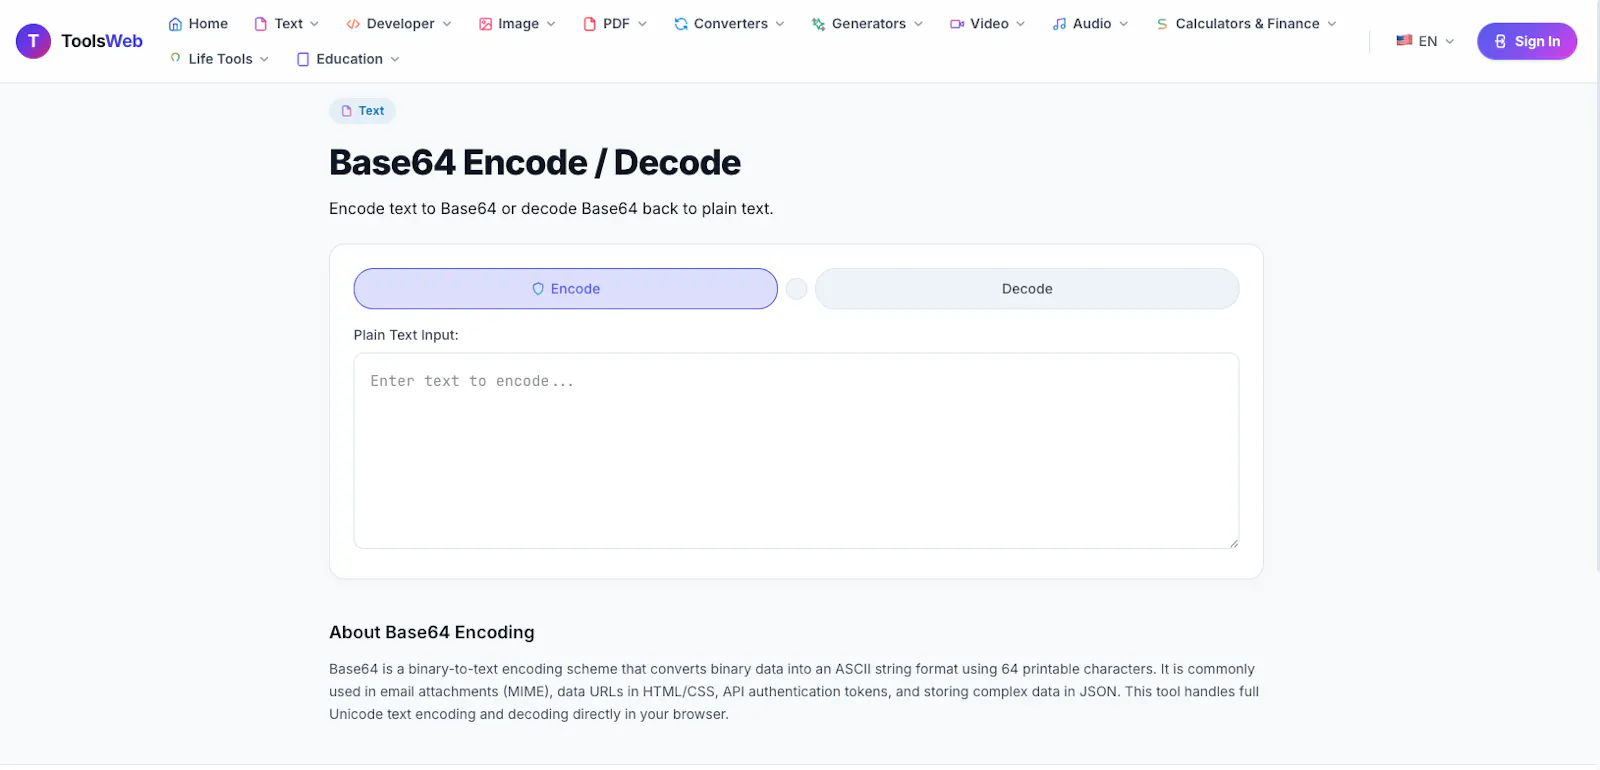Viewport: 1600px width, 770px height.
Task: Open the Generators menu label
Action: 869,24
